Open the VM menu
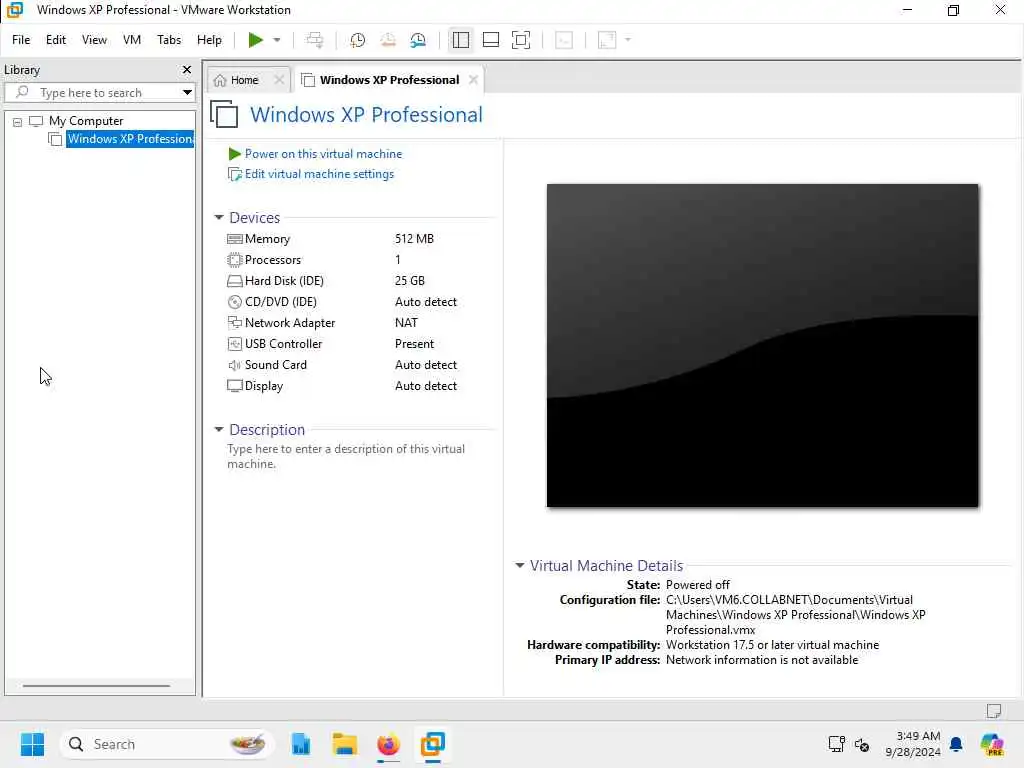Viewport: 1024px width, 768px height. pyautogui.click(x=132, y=40)
